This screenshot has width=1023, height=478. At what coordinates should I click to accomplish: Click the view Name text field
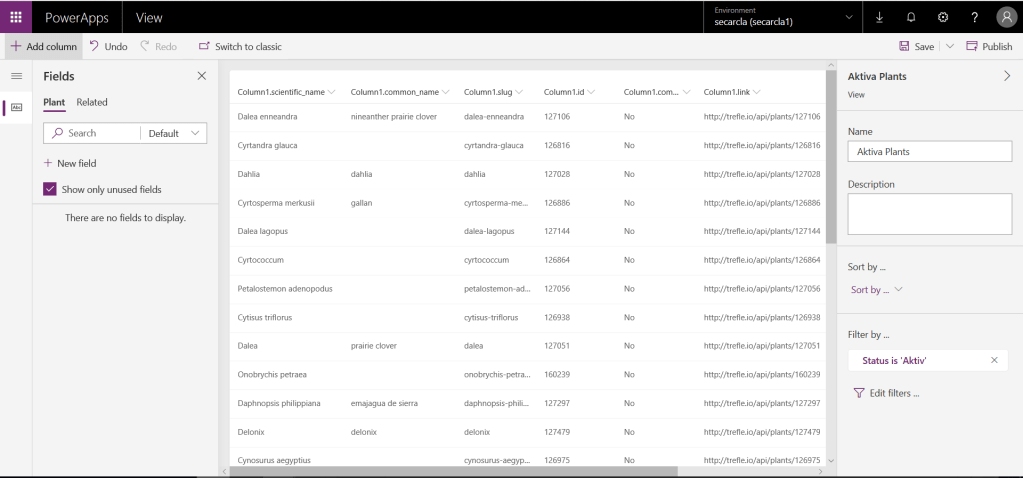tap(929, 152)
